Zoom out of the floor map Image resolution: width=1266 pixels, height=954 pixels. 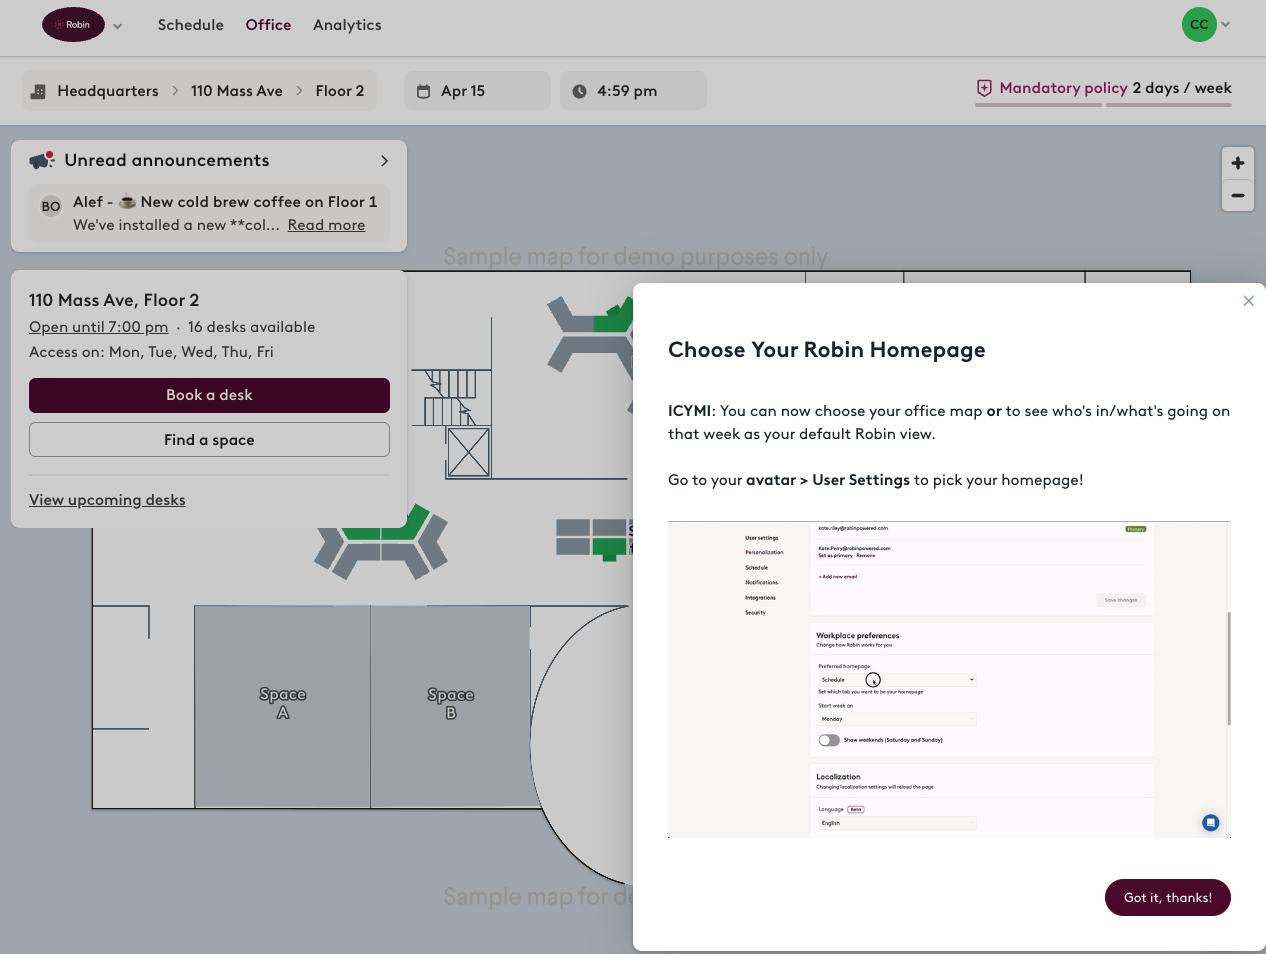[x=1238, y=196]
